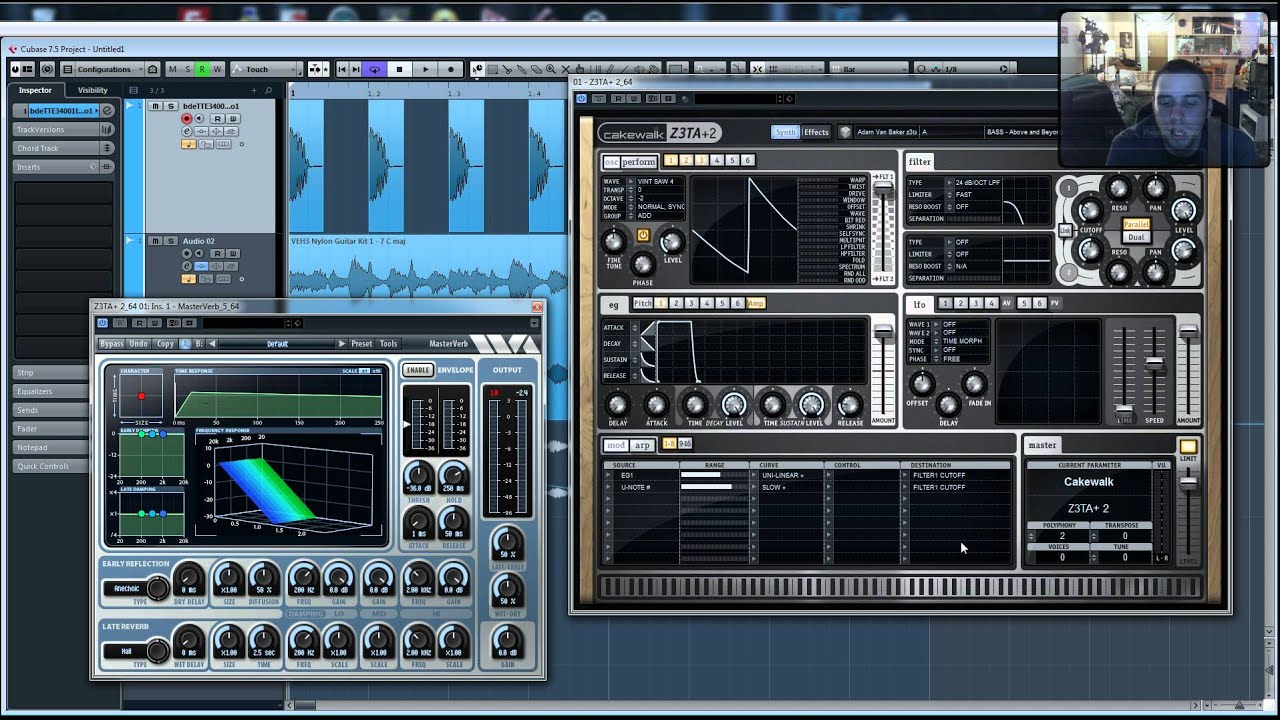Open the MasterVerb Tools menu
Screen dimensions: 1280x720
click(x=388, y=344)
